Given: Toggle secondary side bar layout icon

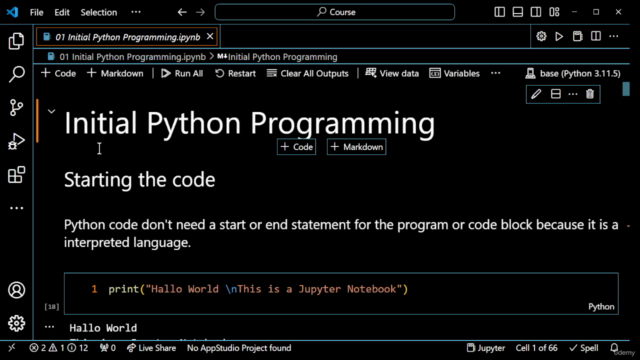Looking at the screenshot, I should [x=536, y=12].
